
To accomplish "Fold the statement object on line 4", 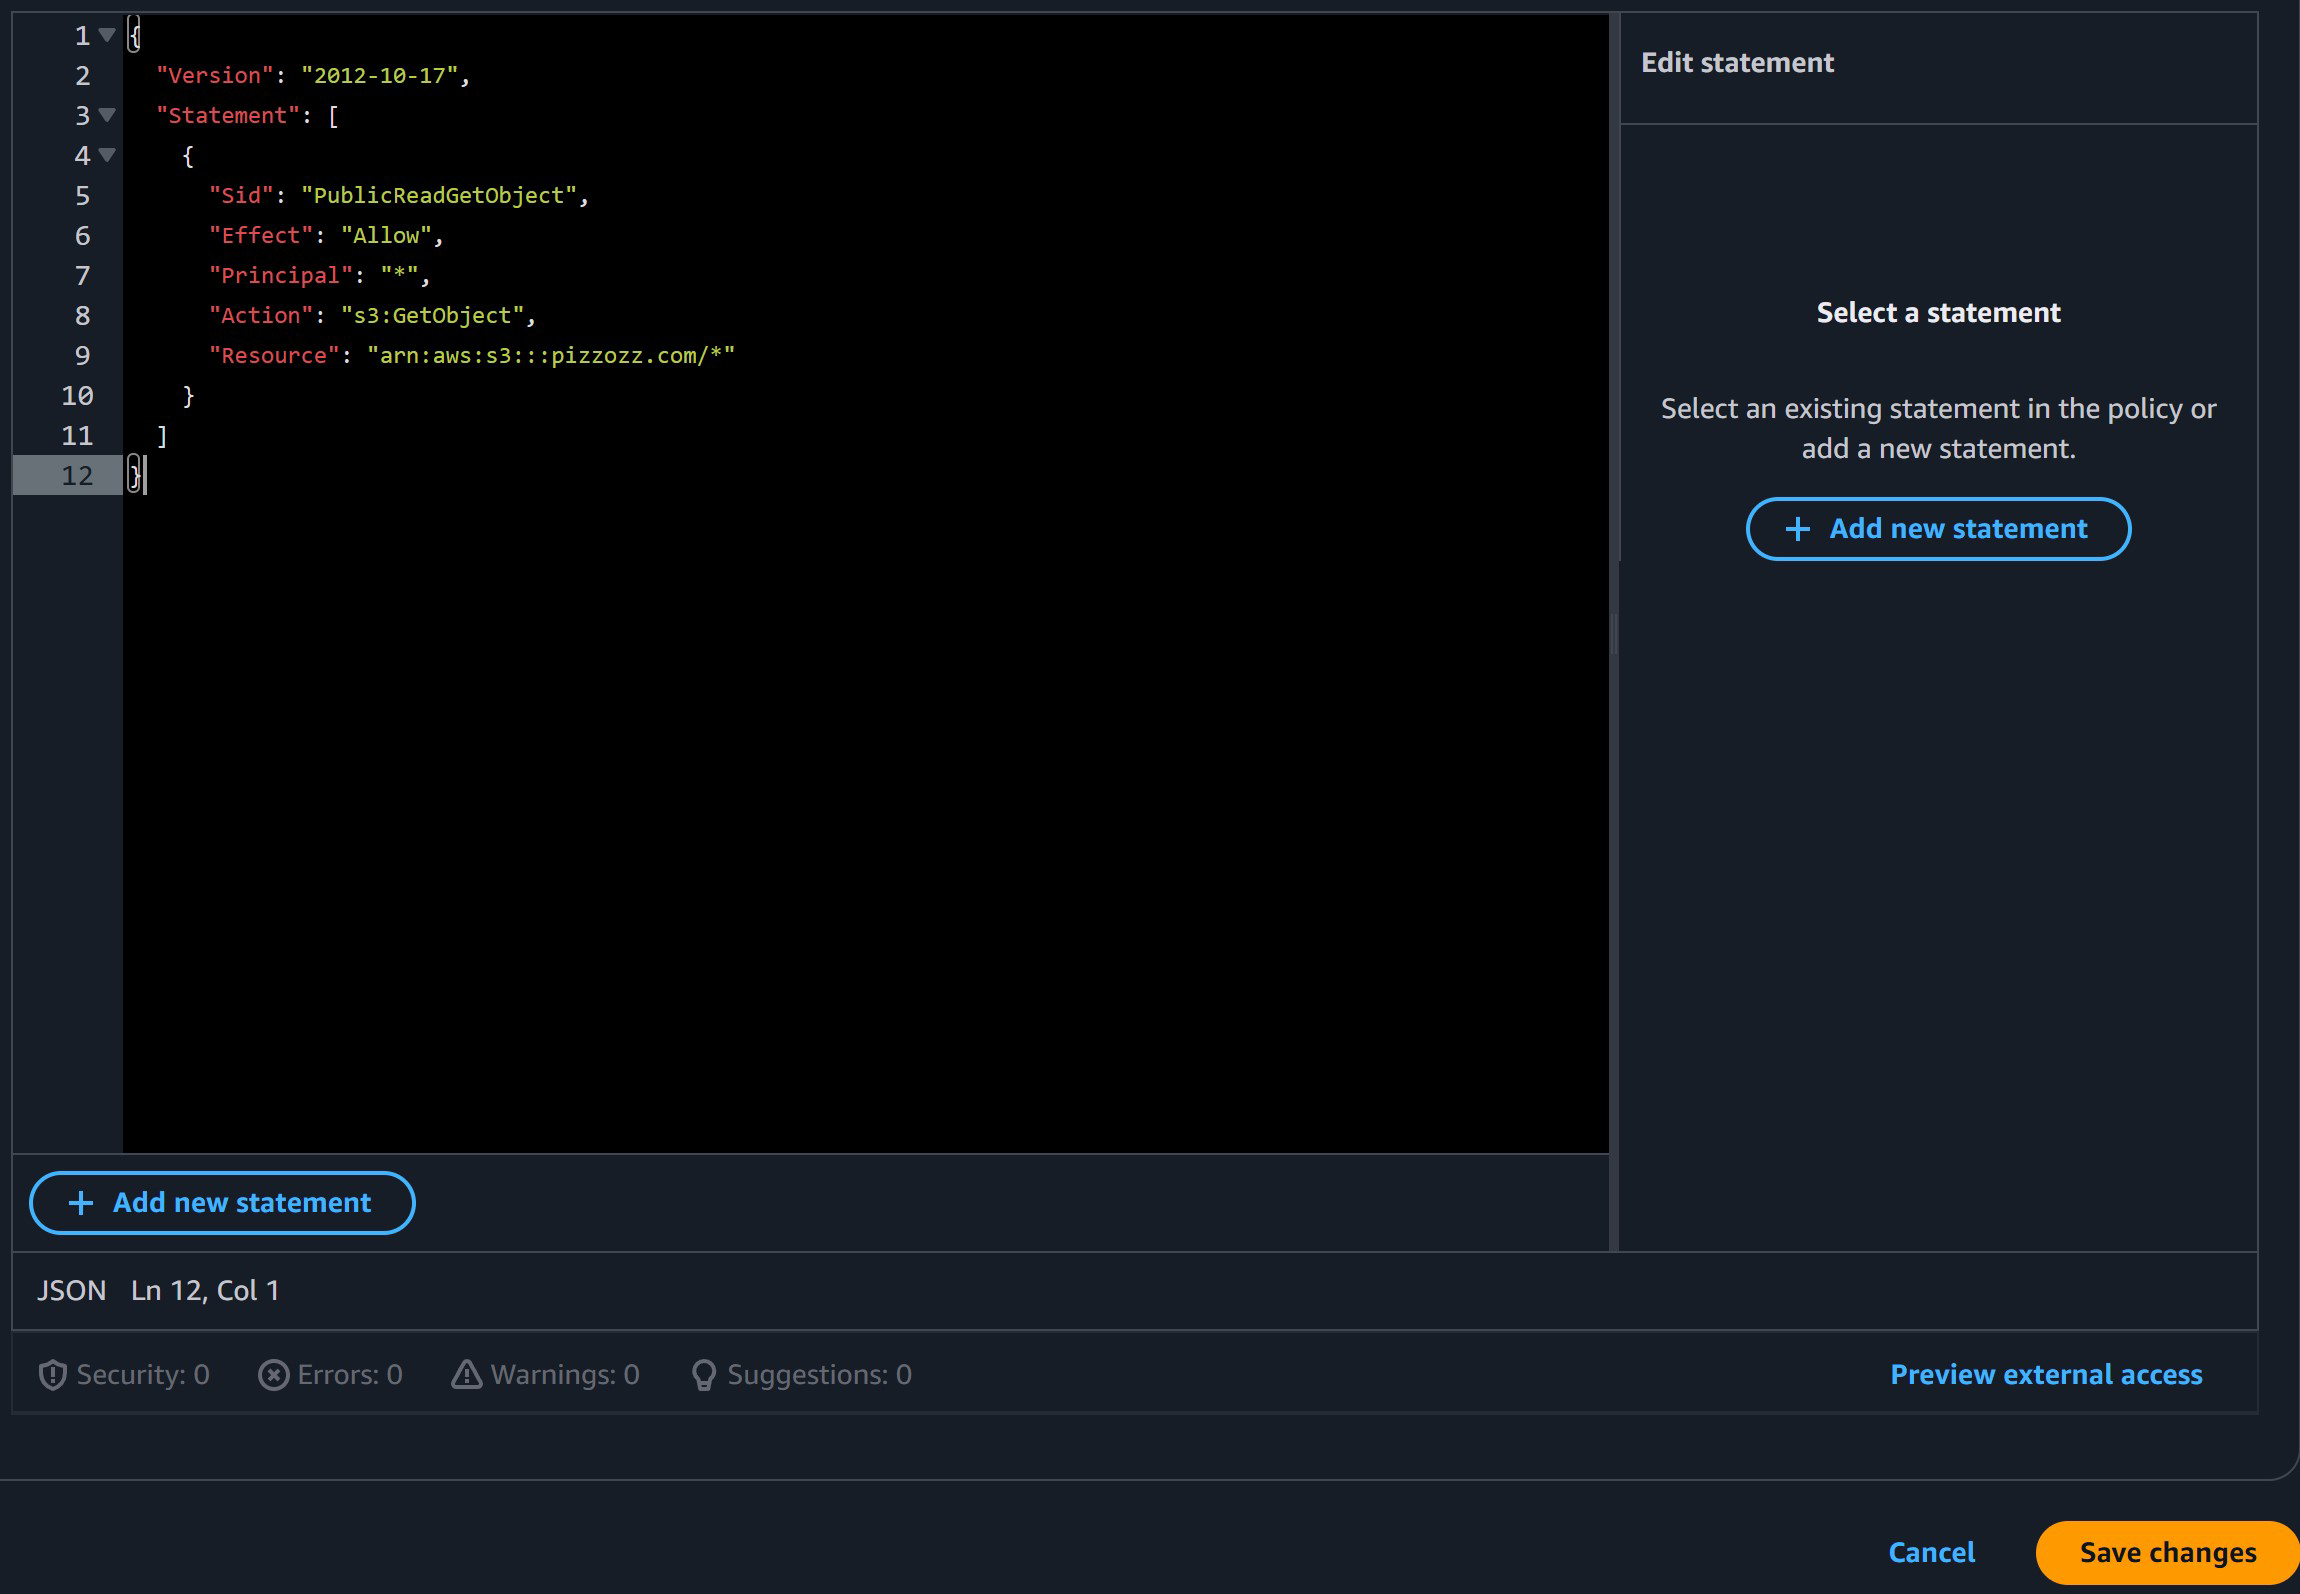I will tap(107, 155).
